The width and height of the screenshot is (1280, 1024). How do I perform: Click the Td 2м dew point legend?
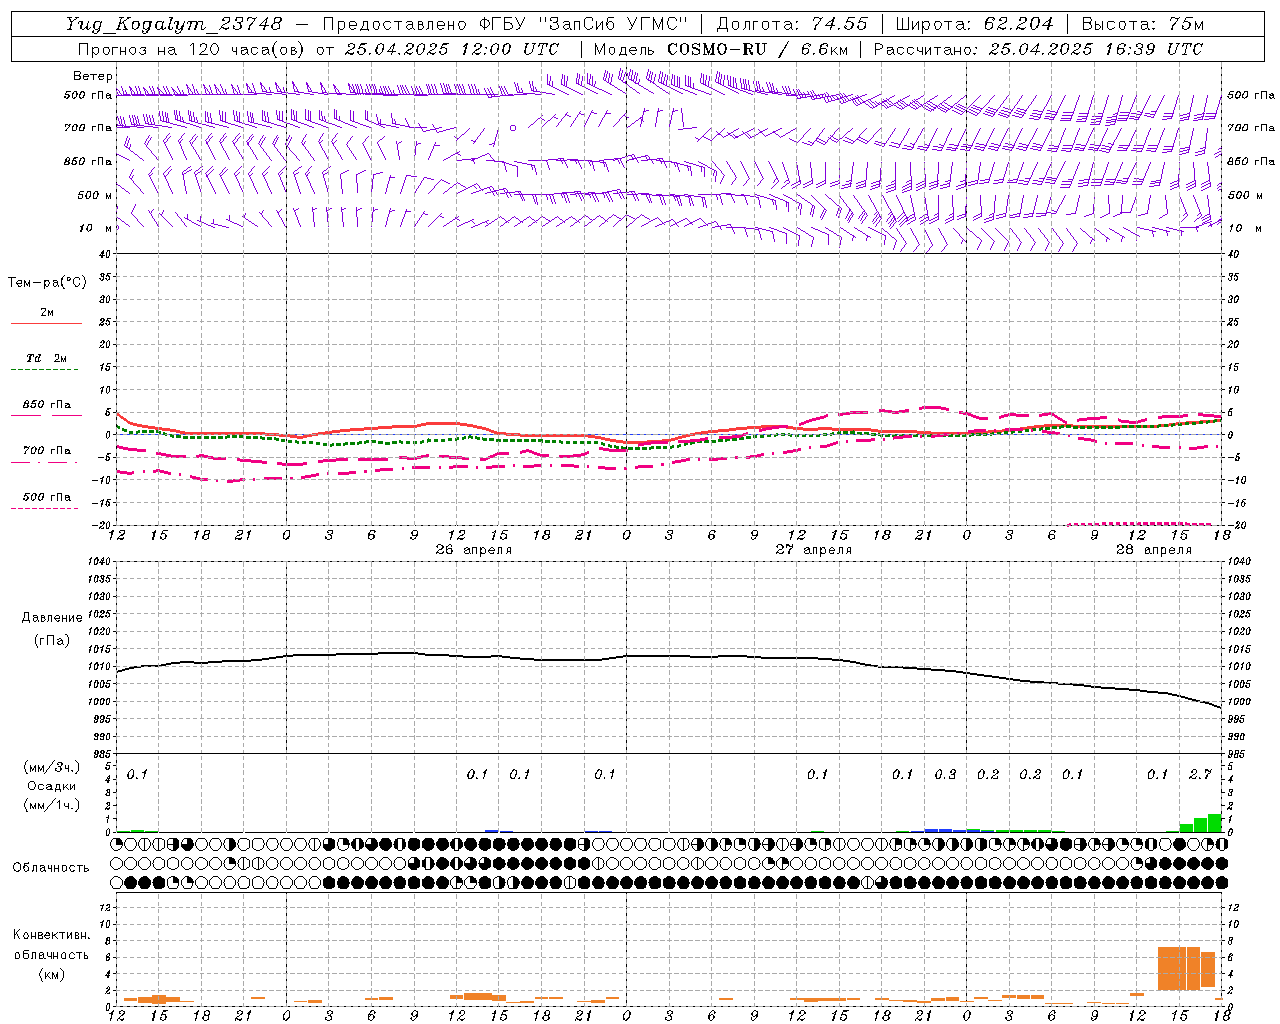46,358
